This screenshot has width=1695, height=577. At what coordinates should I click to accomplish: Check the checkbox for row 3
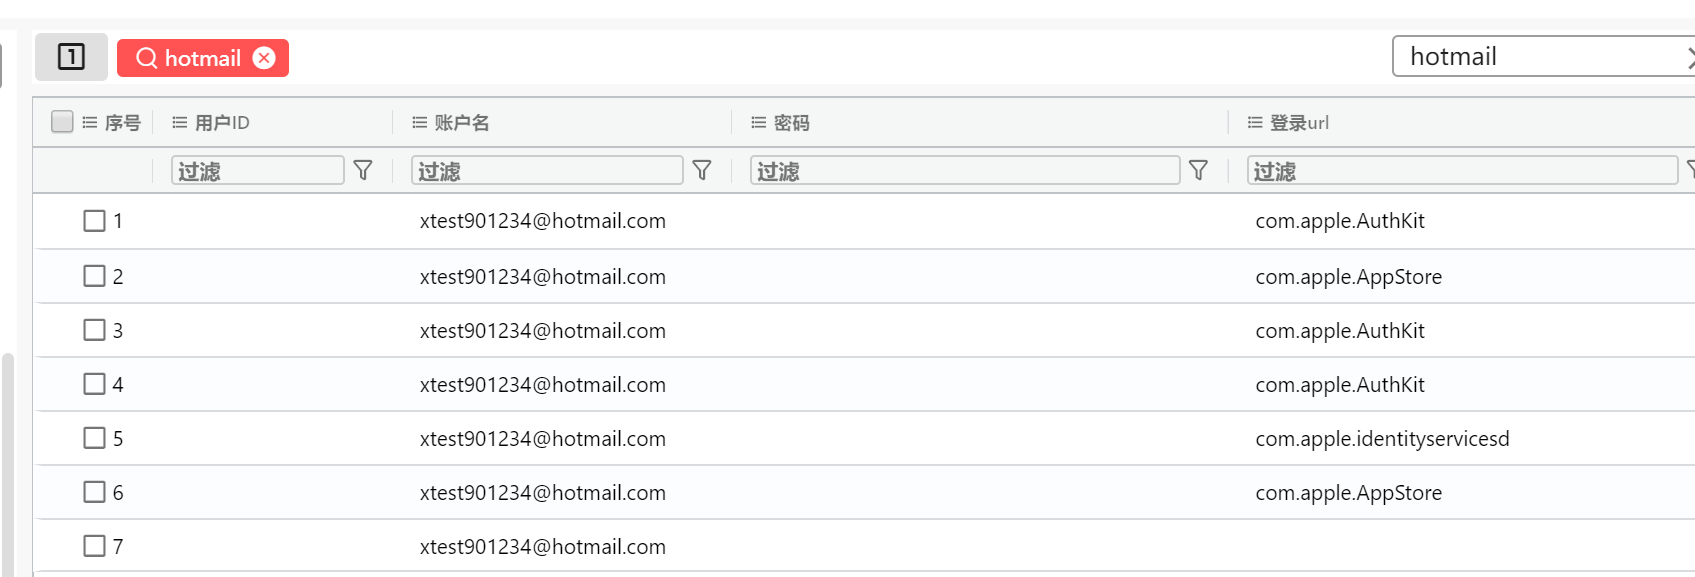tap(94, 330)
